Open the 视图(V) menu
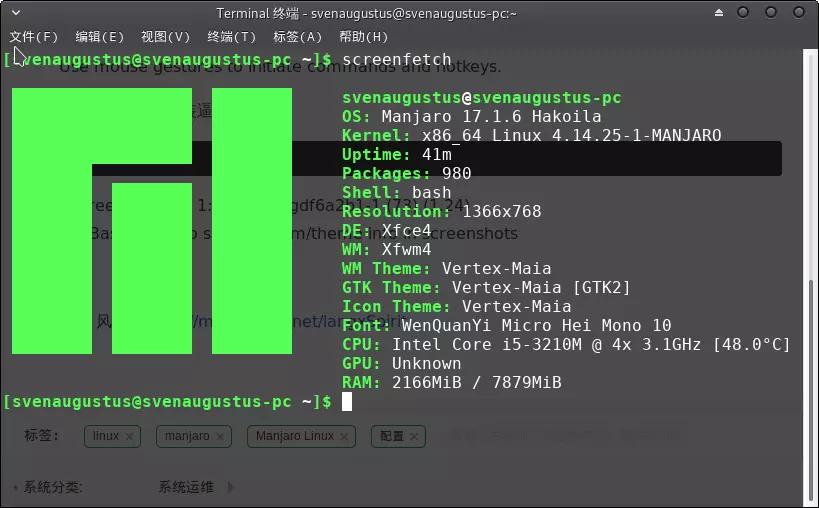This screenshot has width=819, height=508. (x=165, y=37)
